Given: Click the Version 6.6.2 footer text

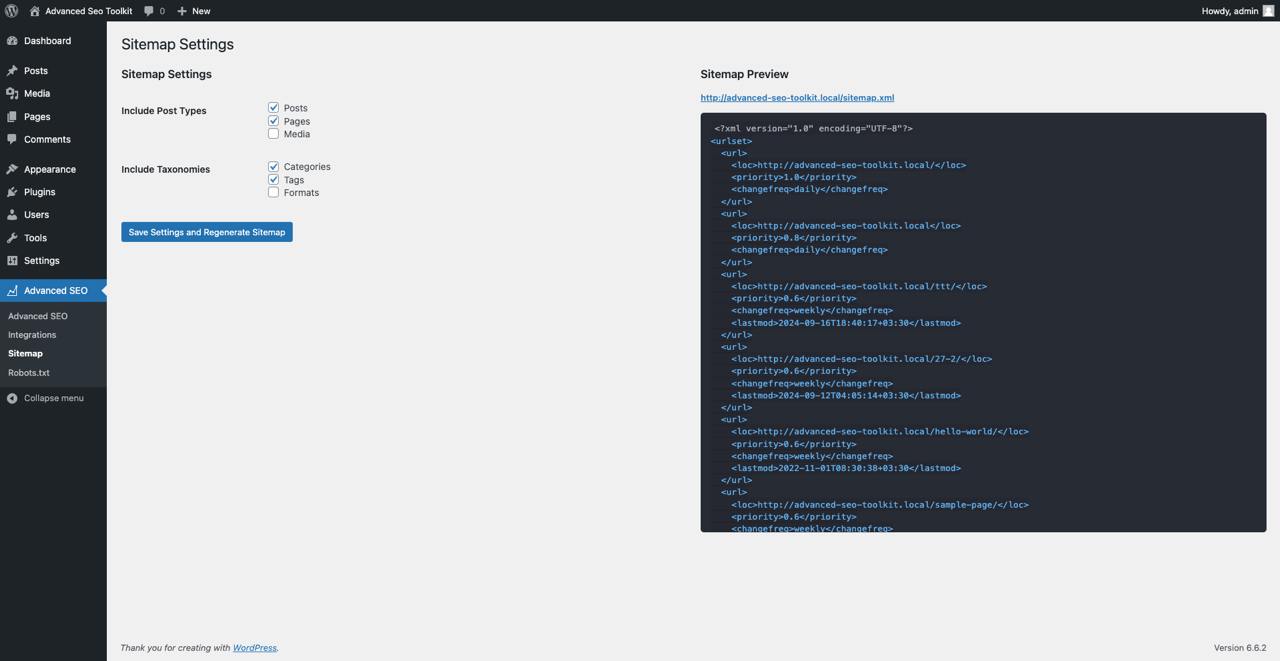Looking at the screenshot, I should [x=1240, y=648].
